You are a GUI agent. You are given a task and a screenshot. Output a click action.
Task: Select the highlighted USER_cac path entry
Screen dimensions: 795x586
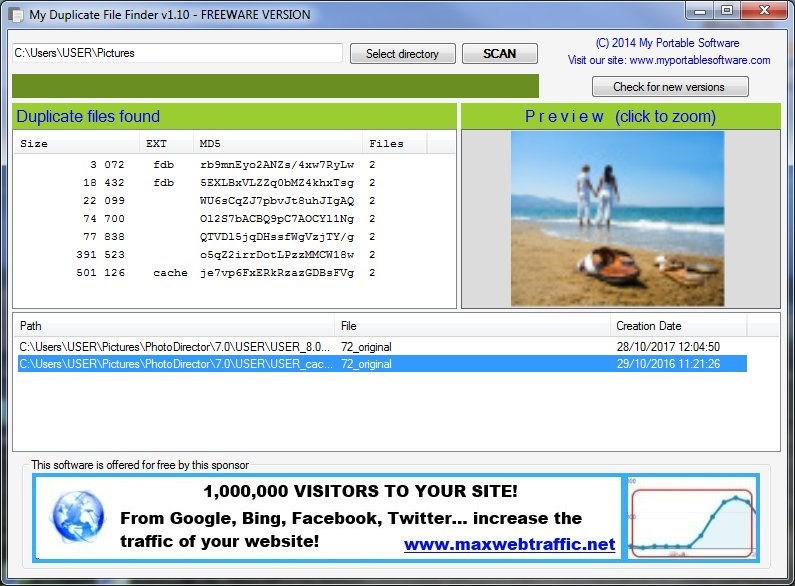click(382, 363)
